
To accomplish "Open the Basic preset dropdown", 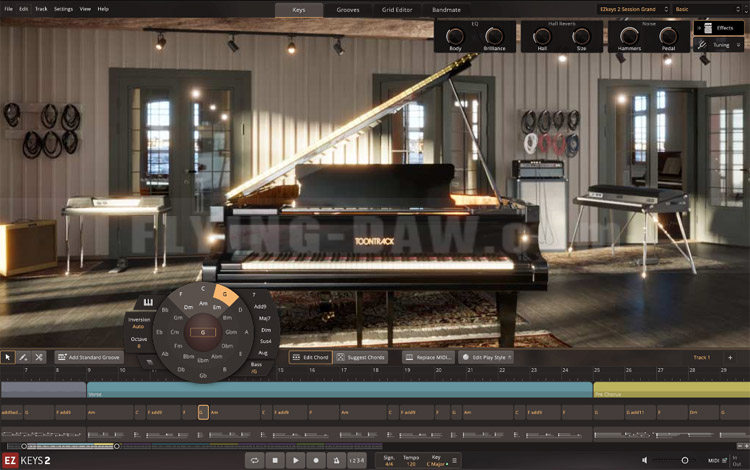I will [x=708, y=9].
